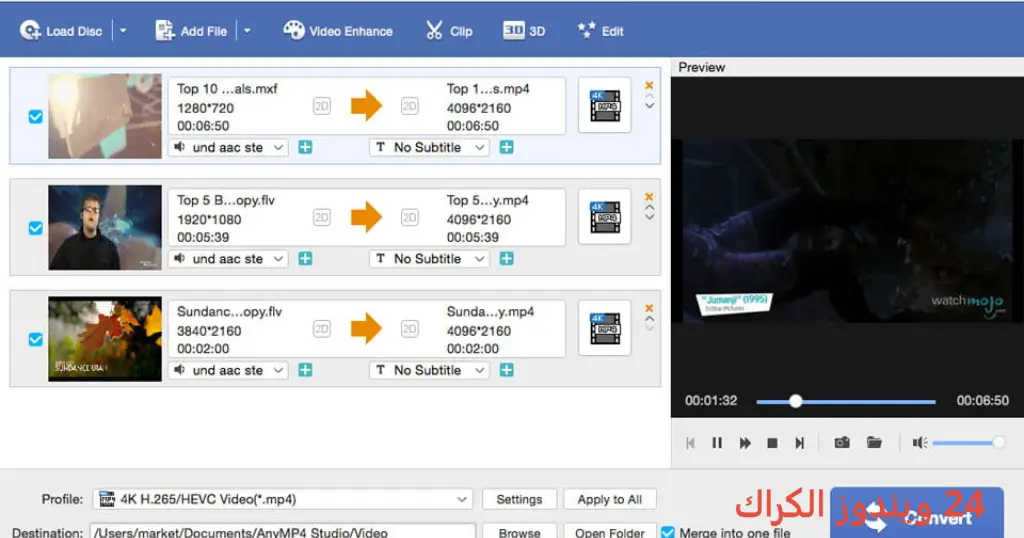Open audio track dropdown for Sundanc...opy.flv

(x=228, y=370)
